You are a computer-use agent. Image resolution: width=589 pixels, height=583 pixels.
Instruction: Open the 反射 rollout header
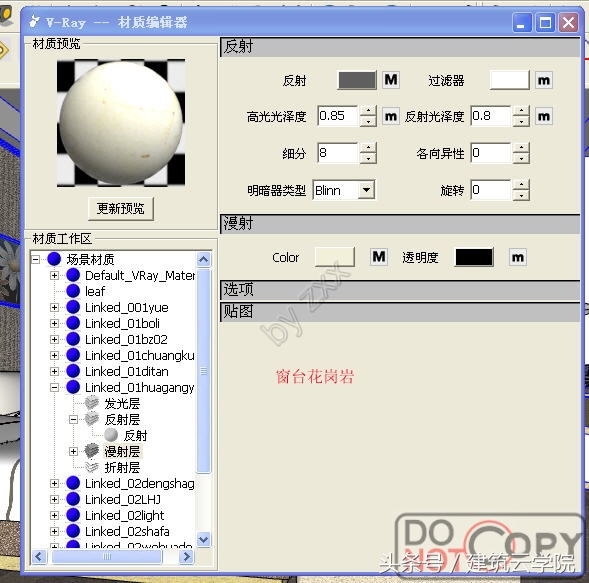(400, 47)
